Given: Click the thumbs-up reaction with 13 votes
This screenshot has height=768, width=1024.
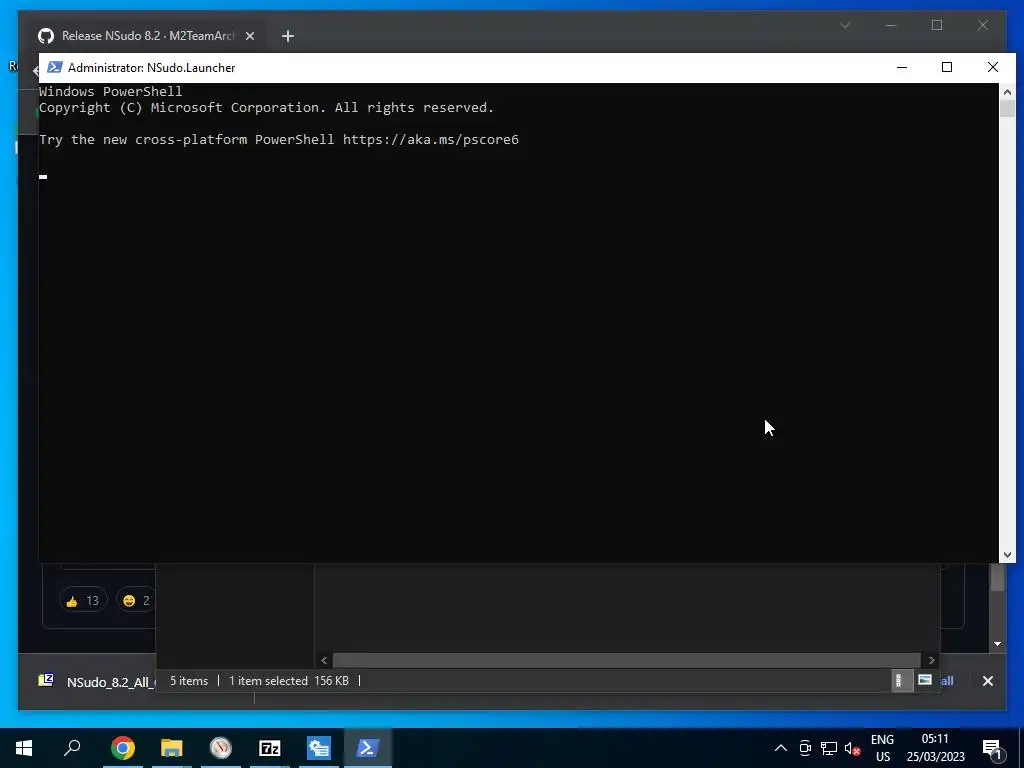Looking at the screenshot, I should [x=82, y=600].
